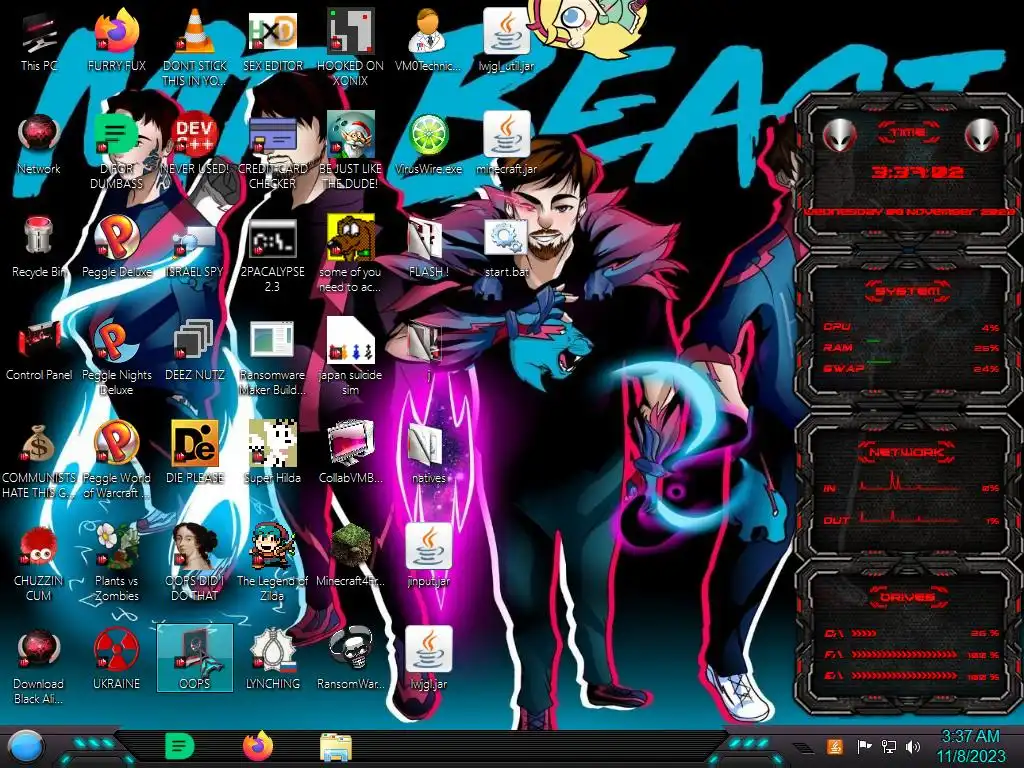Open the highlighted OOPS desktop icon
1024x768 pixels.
point(195,658)
